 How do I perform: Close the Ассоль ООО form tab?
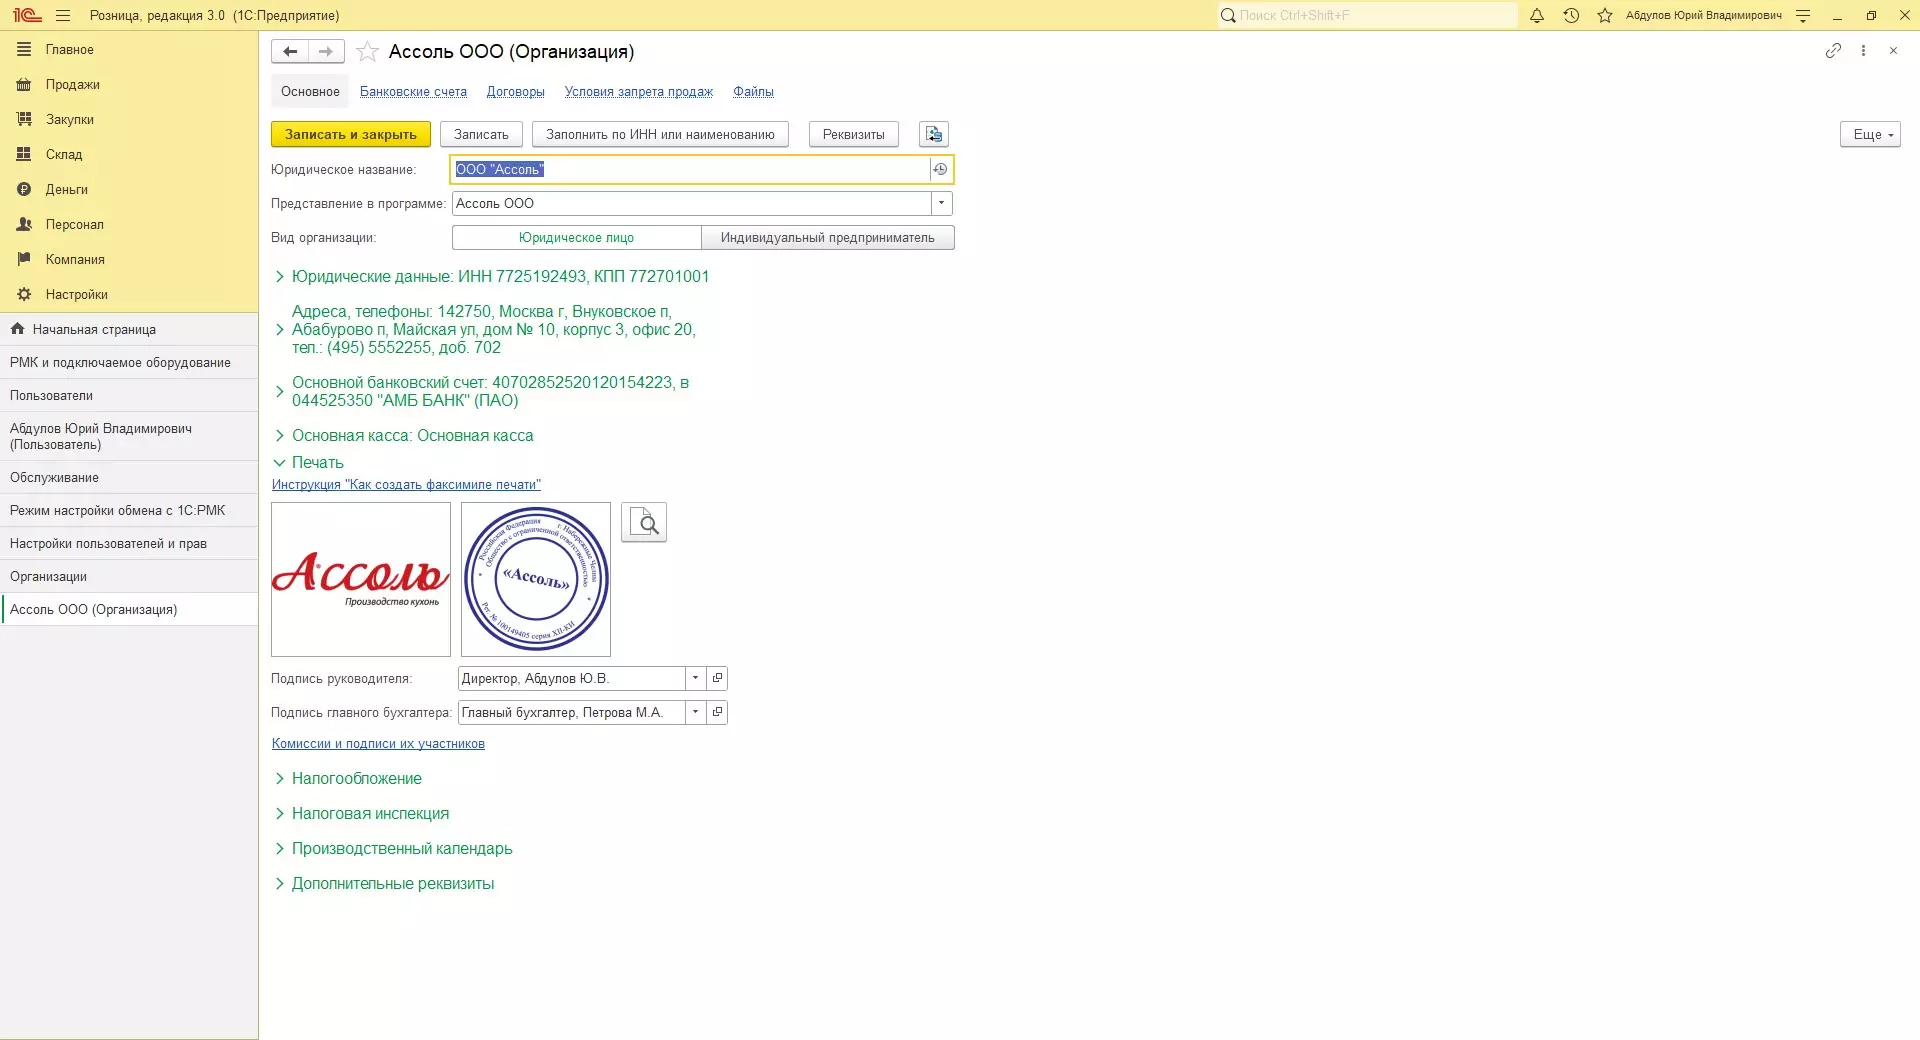tap(1893, 50)
